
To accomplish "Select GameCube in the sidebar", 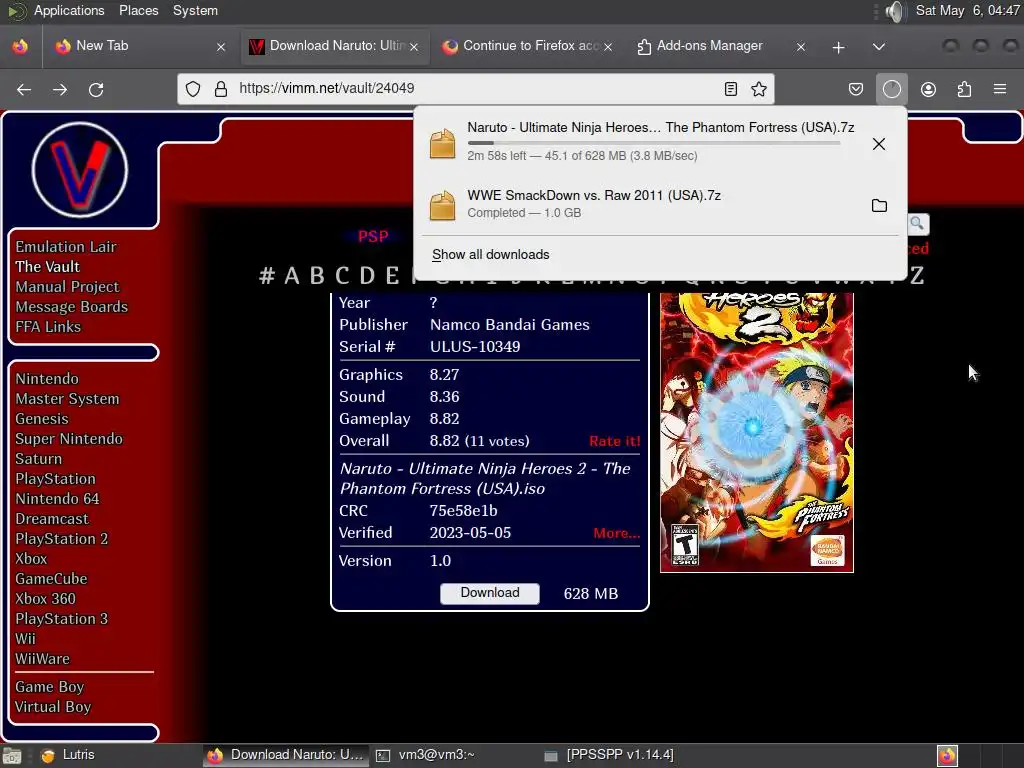I will click(52, 579).
